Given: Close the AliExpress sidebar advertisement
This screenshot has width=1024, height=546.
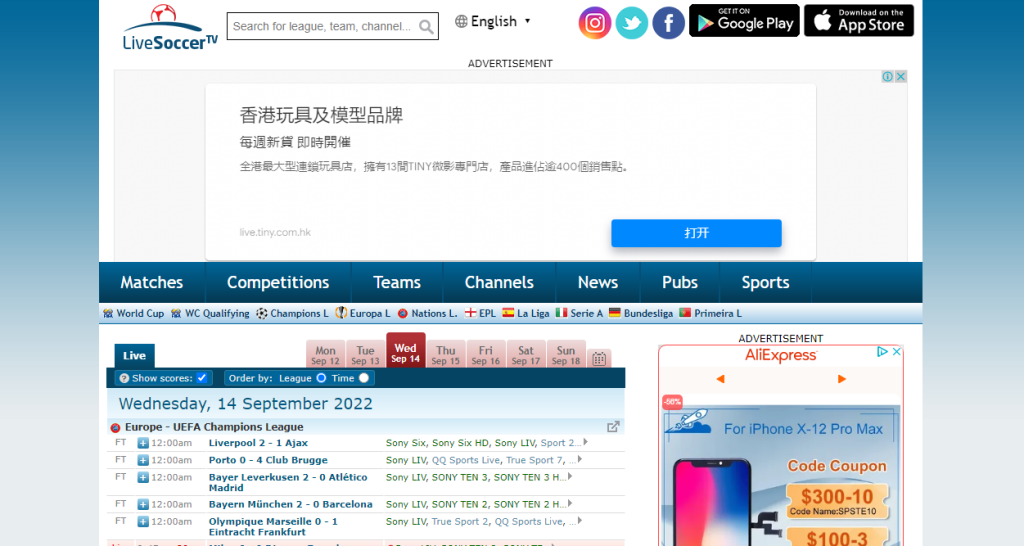Looking at the screenshot, I should click(897, 351).
